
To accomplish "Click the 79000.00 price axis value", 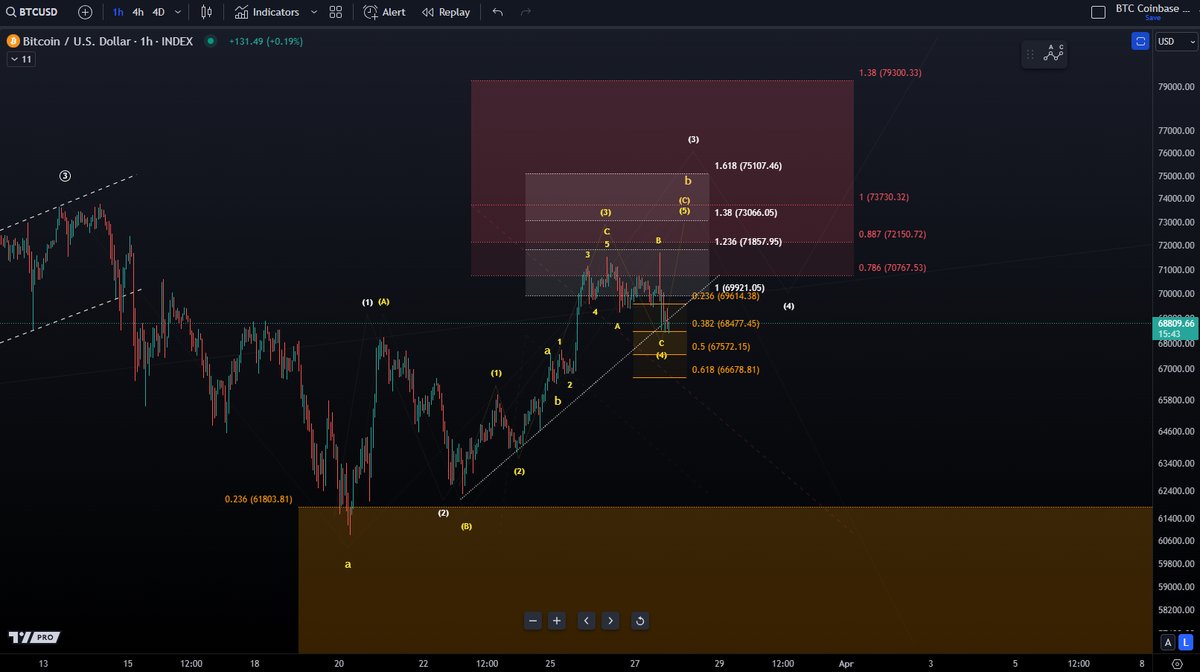I will (1175, 87).
